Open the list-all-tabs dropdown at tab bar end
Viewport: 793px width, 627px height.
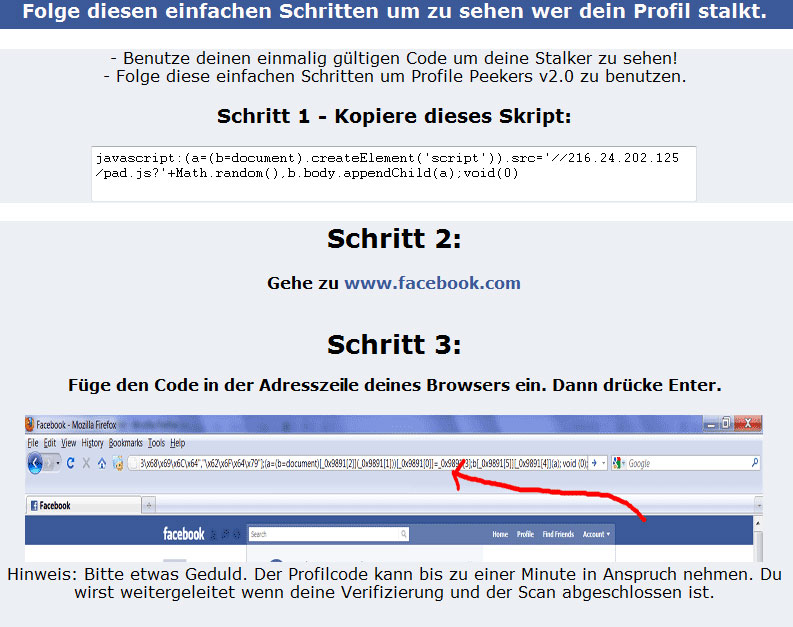coord(758,505)
